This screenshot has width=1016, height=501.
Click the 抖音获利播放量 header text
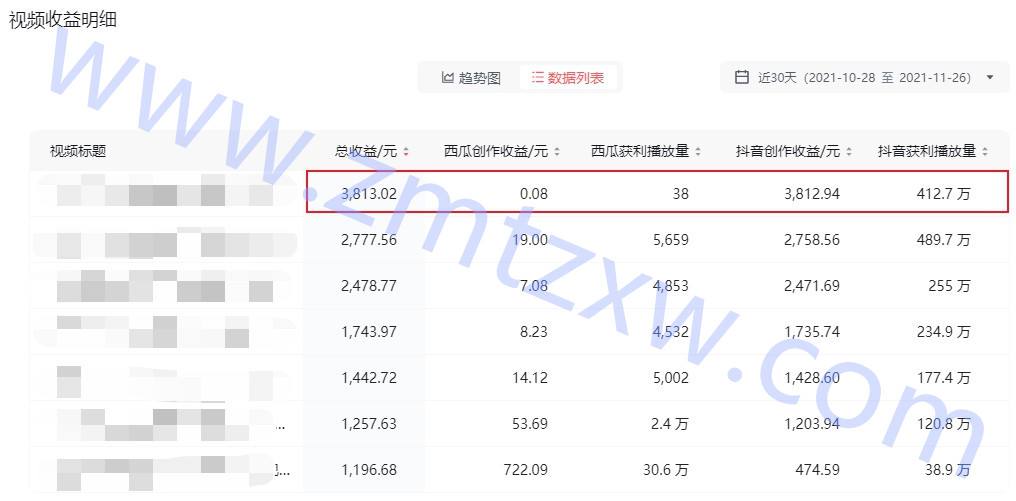tap(927, 152)
